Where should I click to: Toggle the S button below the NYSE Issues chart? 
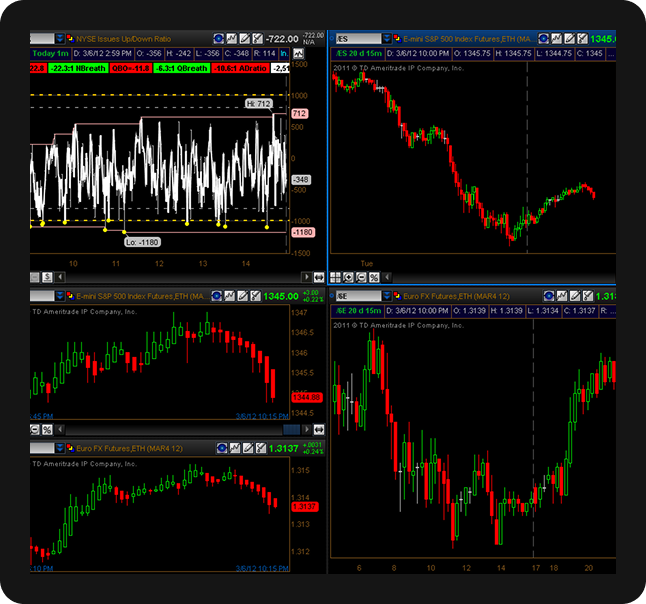[x=47, y=277]
